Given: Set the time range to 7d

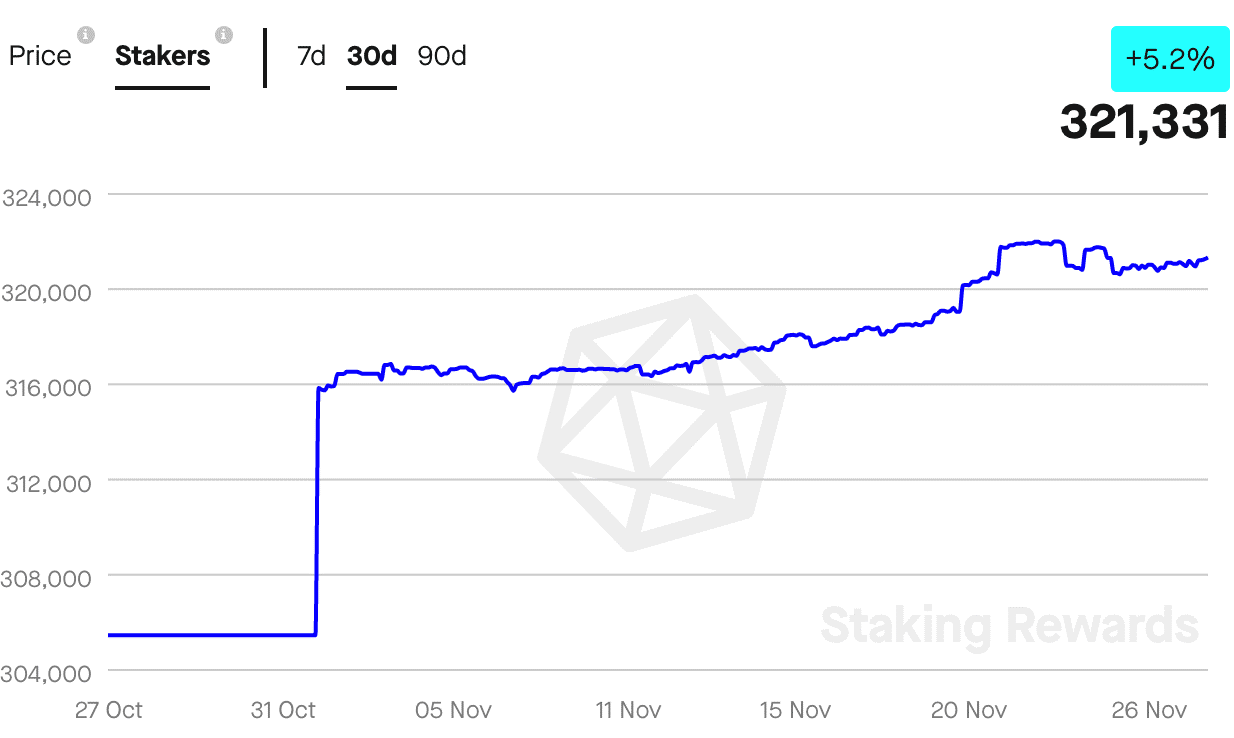Looking at the screenshot, I should [312, 56].
